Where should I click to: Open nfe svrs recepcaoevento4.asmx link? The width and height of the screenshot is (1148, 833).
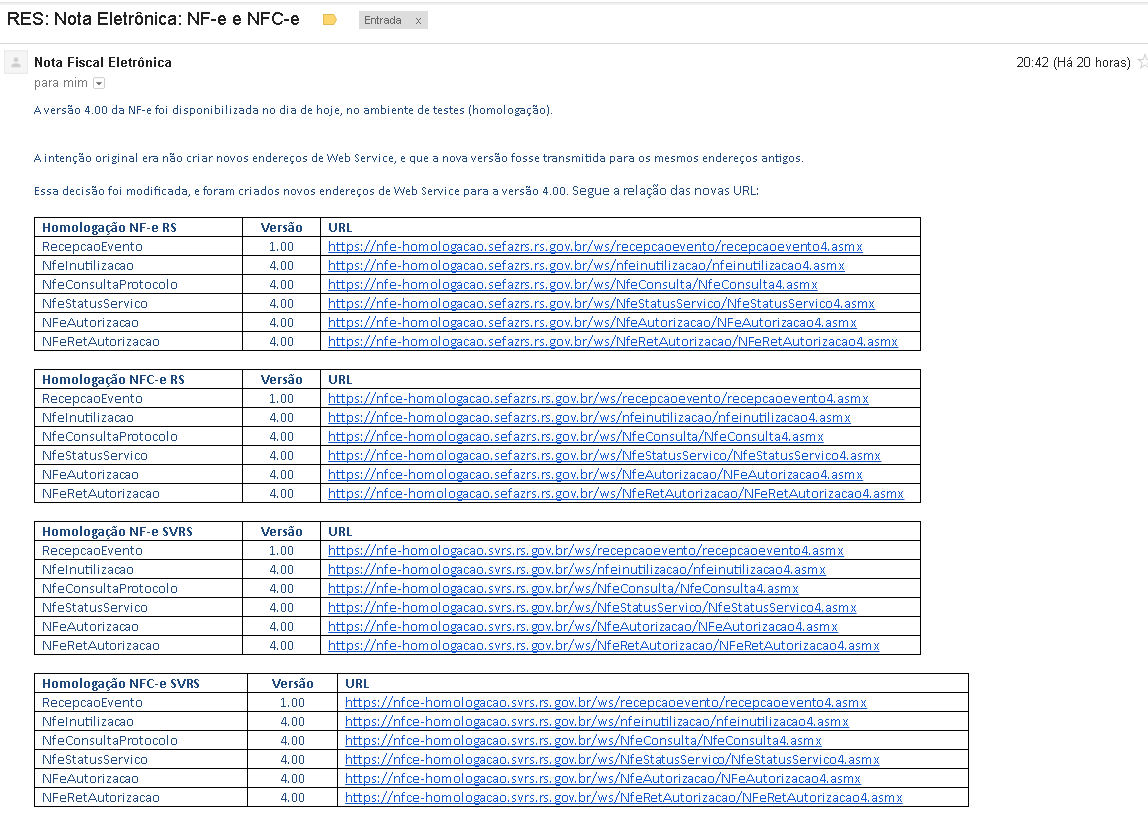click(x=586, y=551)
